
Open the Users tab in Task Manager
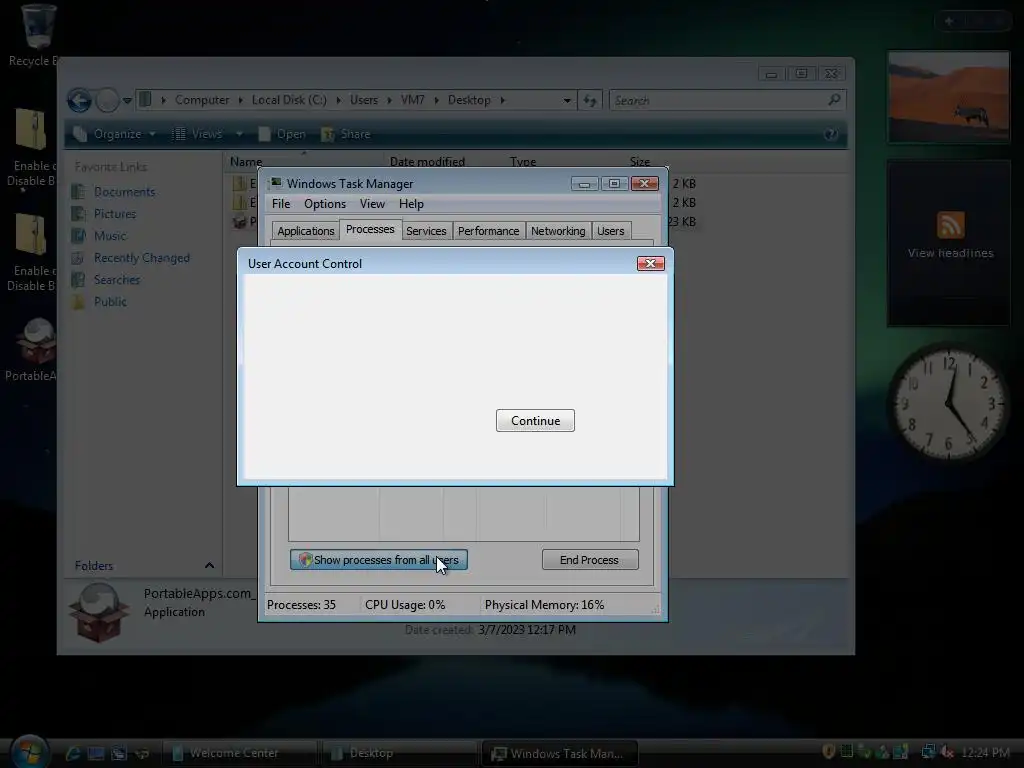(611, 231)
